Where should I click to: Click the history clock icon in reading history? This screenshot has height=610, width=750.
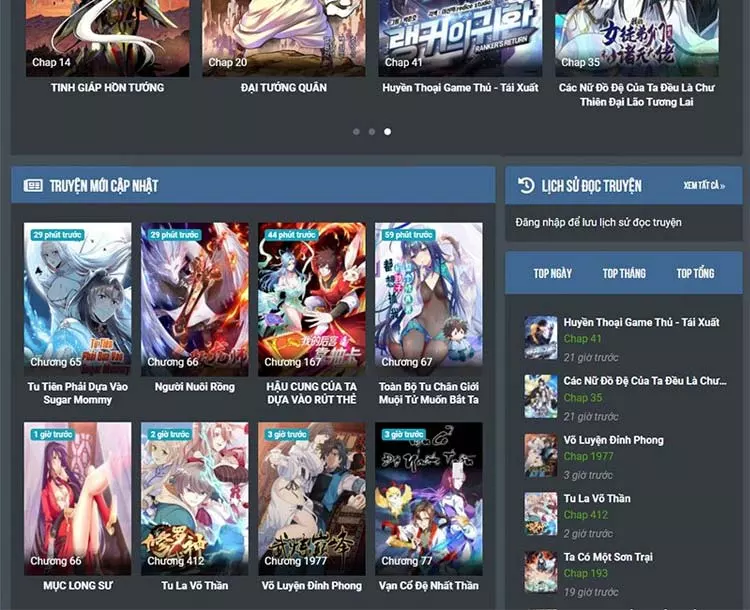526,185
